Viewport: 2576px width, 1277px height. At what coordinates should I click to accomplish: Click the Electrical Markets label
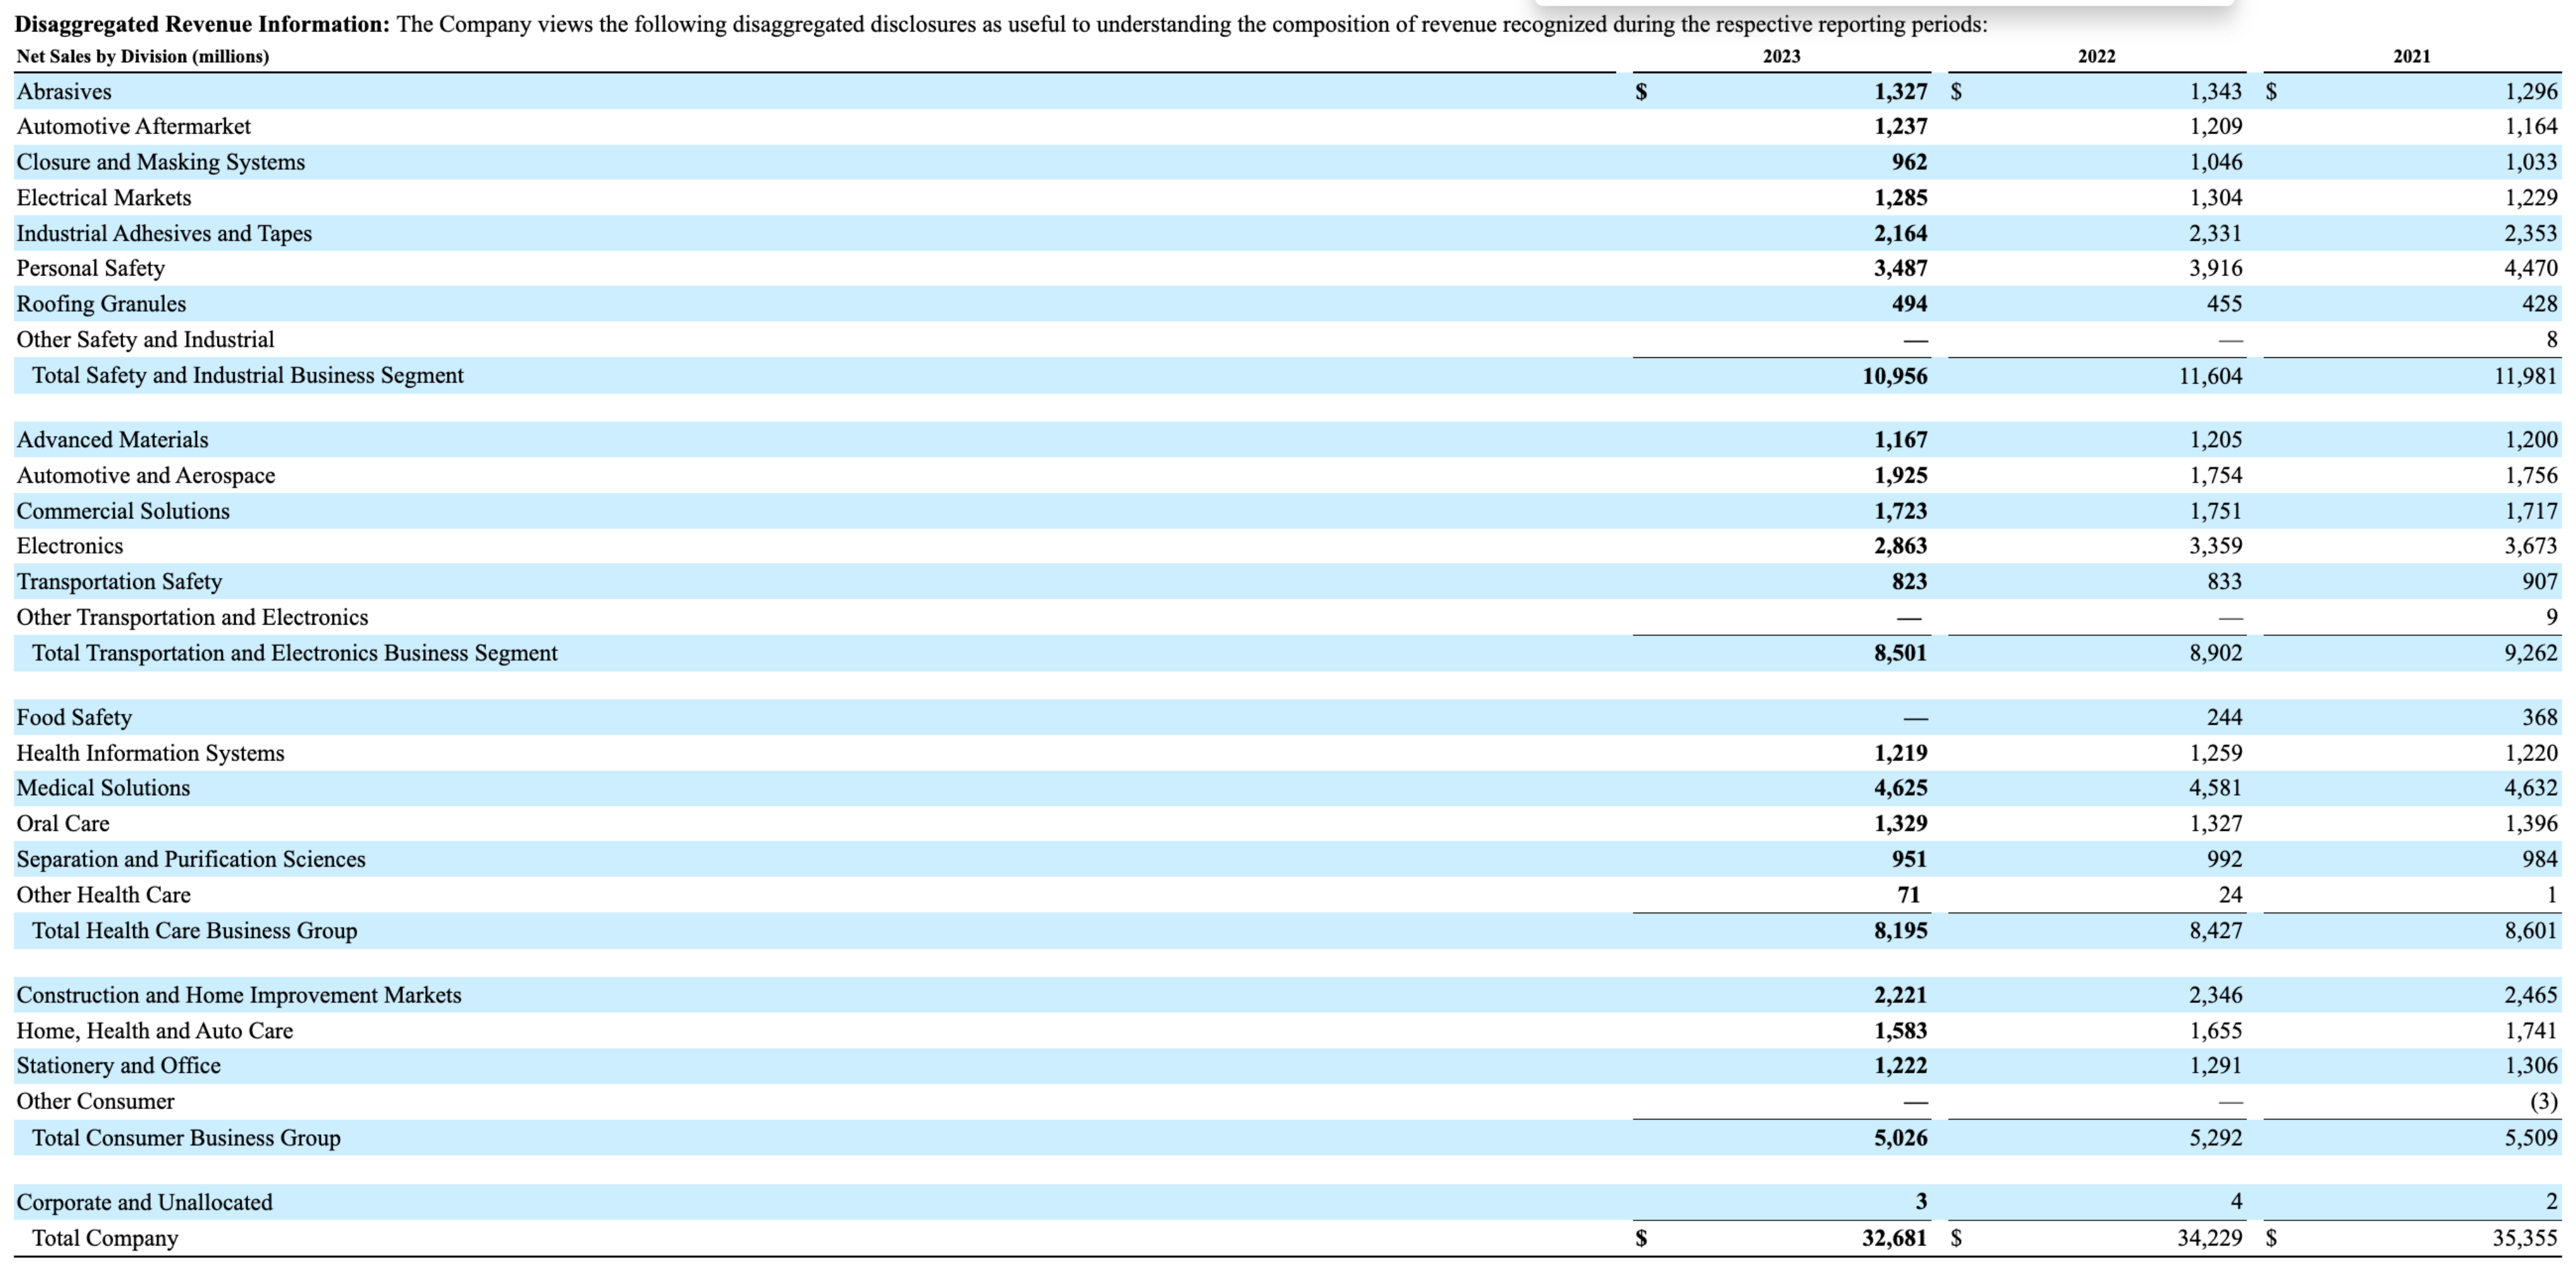[103, 197]
